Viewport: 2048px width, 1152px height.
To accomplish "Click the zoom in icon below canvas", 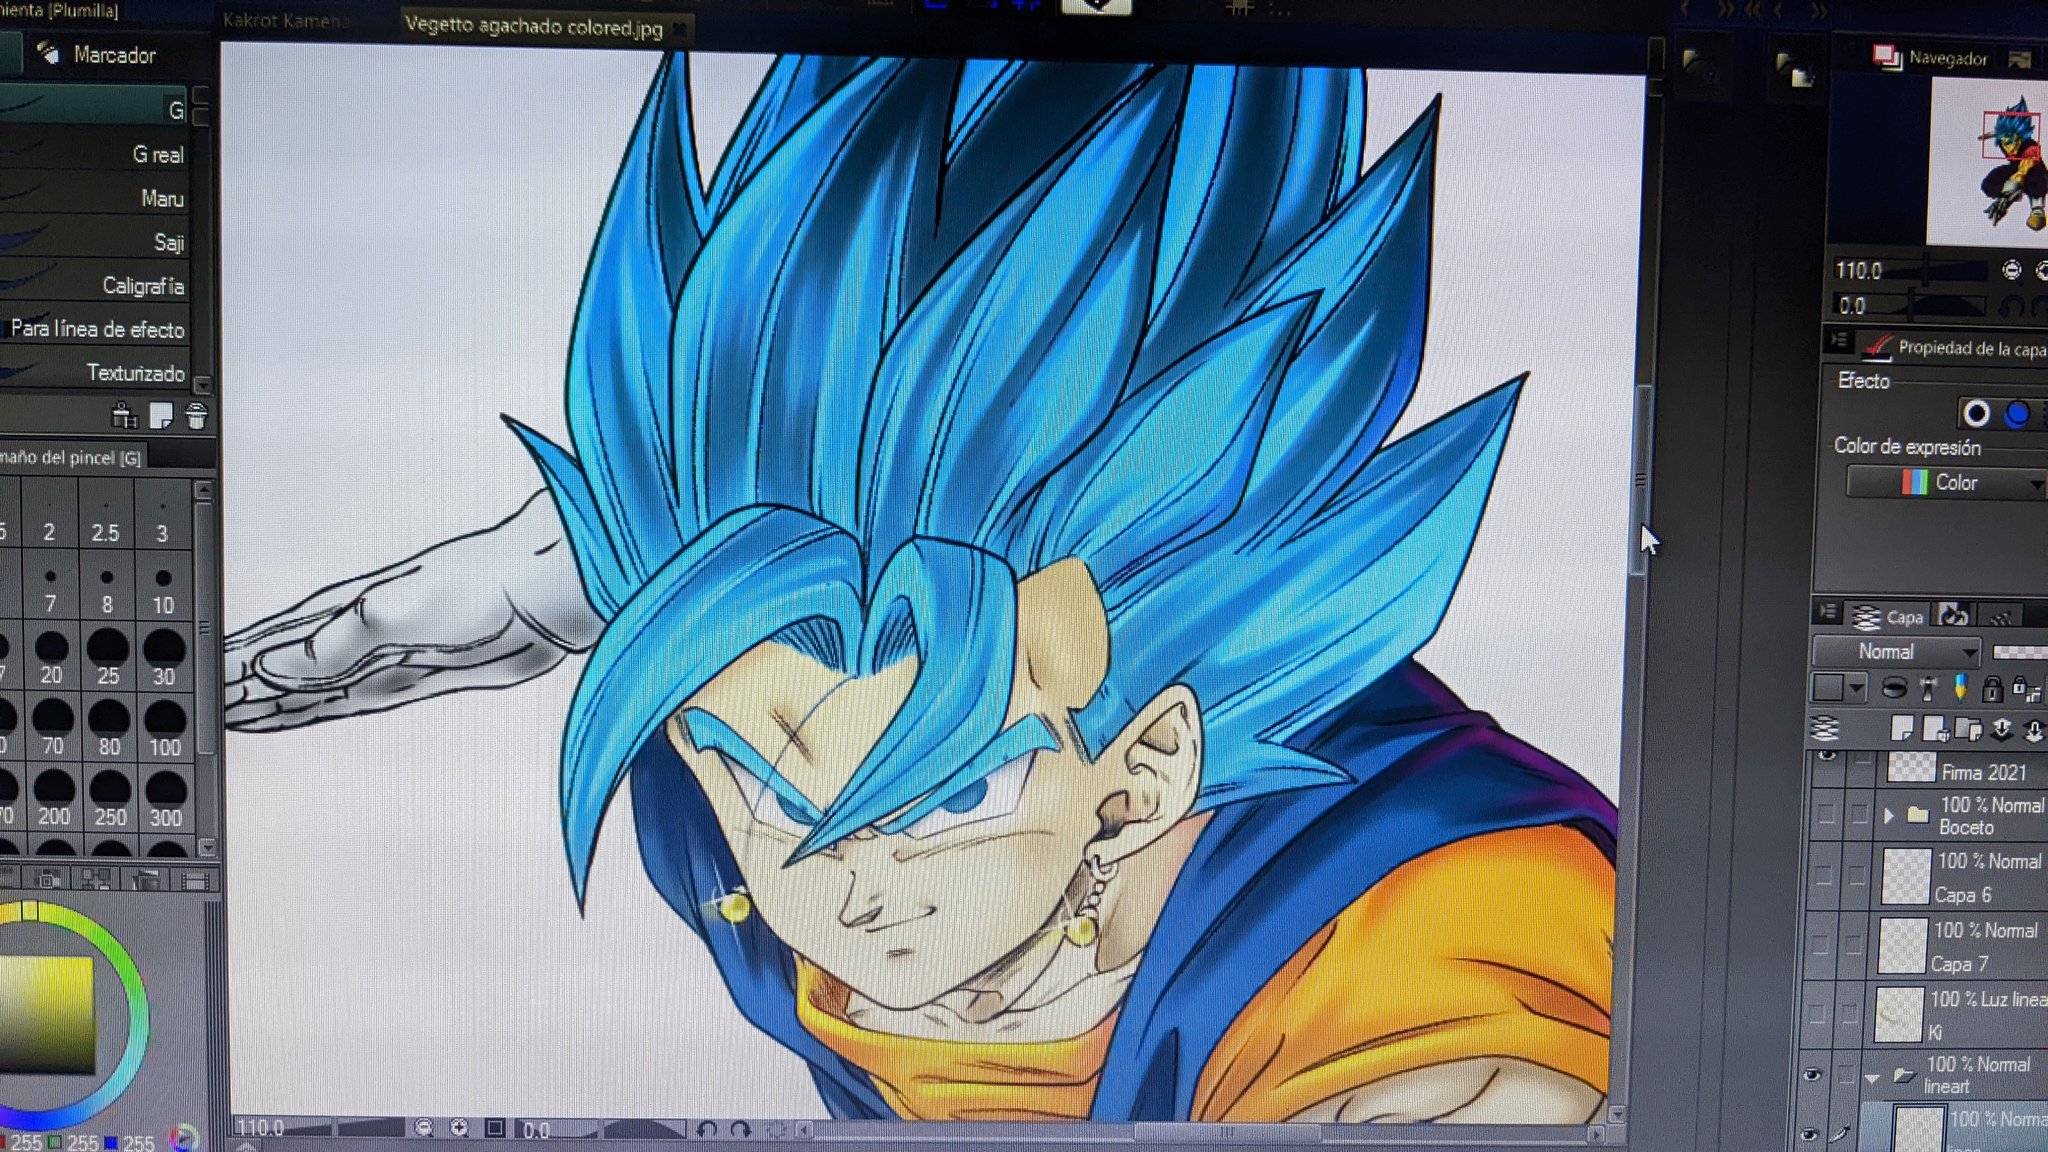I will tap(459, 1128).
